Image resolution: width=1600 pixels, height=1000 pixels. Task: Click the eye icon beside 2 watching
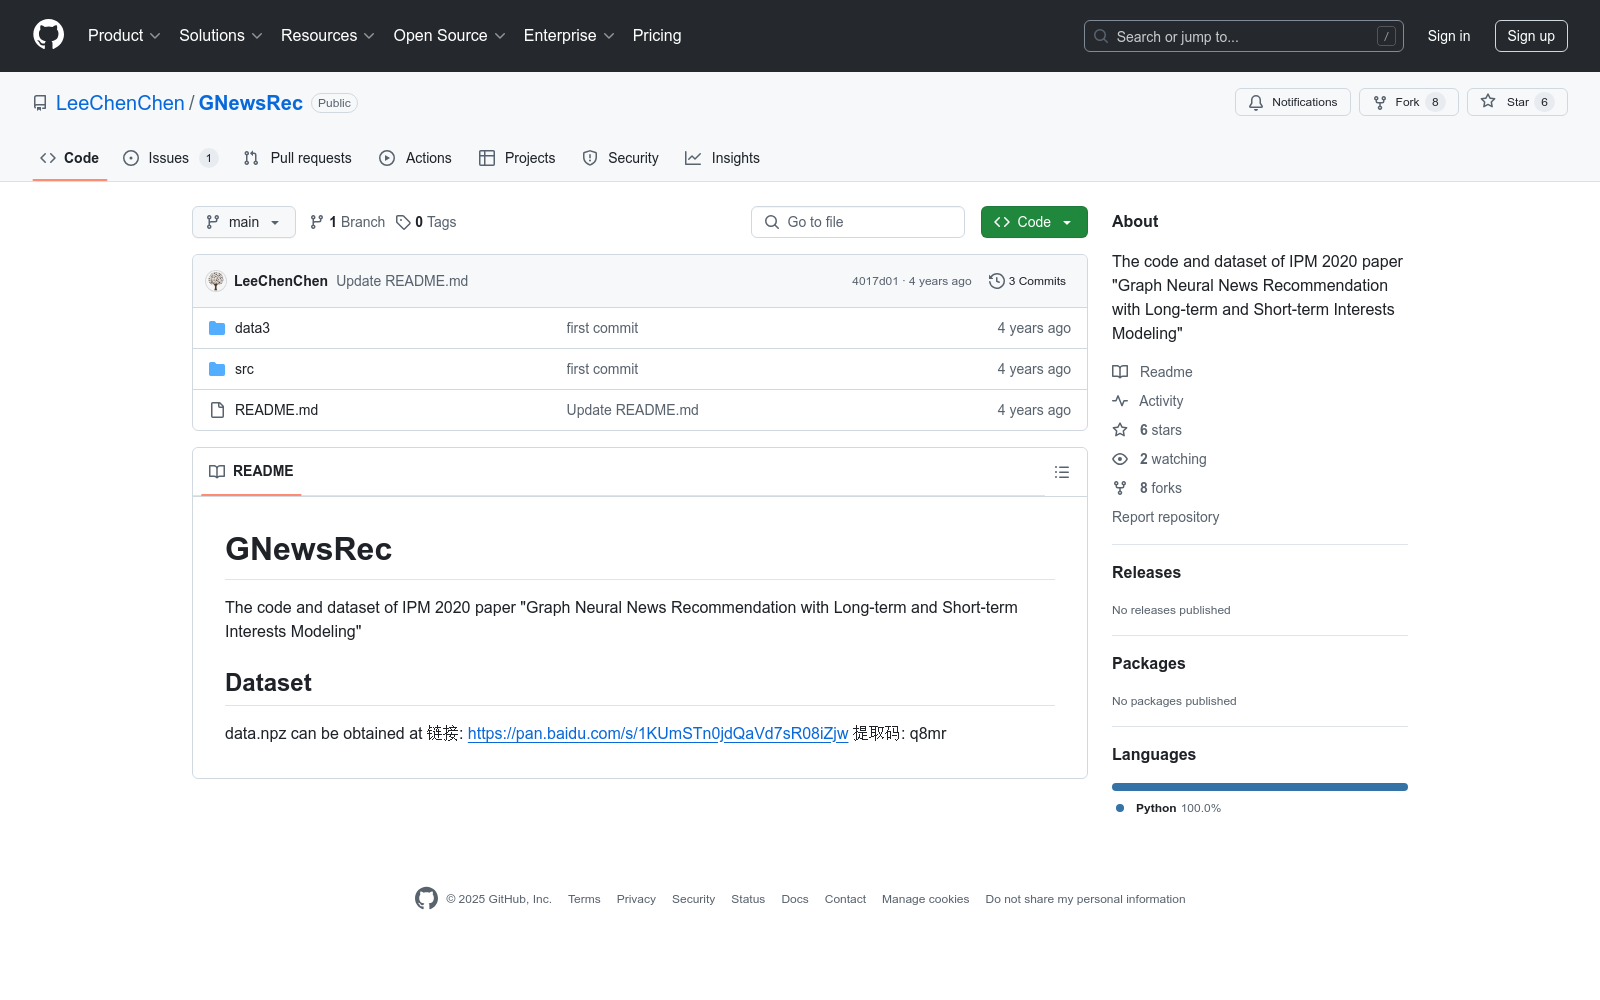[1120, 459]
